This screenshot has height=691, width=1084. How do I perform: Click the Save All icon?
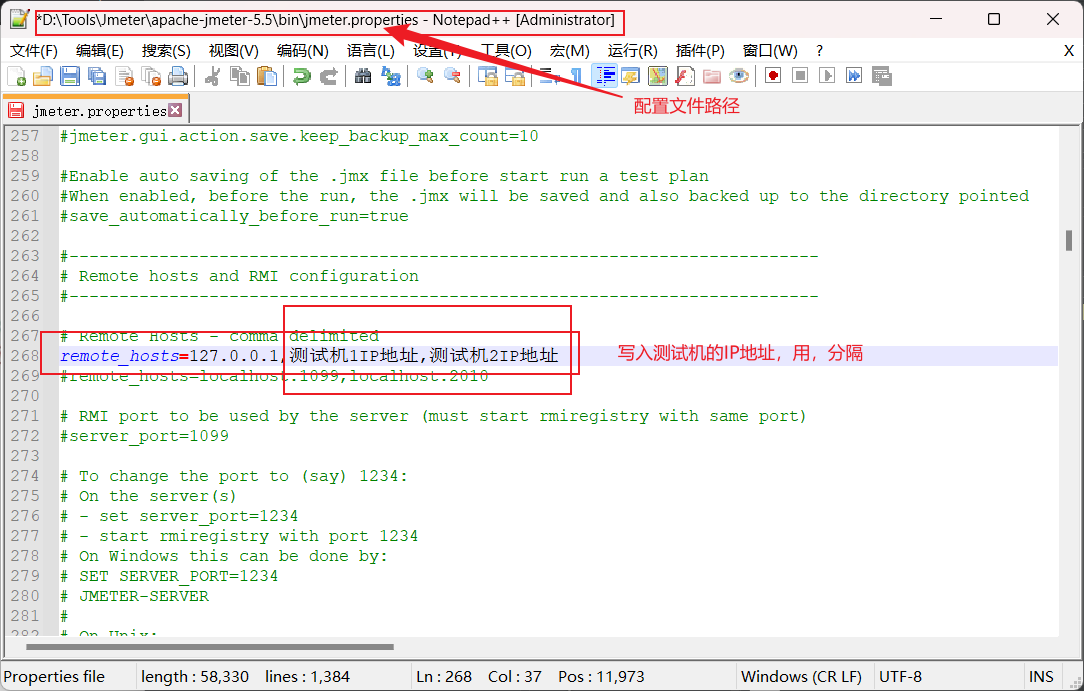click(x=97, y=76)
